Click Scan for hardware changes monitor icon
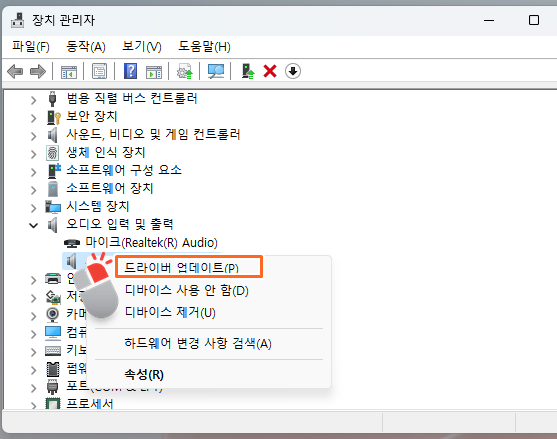The height and width of the screenshot is (439, 557). (216, 71)
